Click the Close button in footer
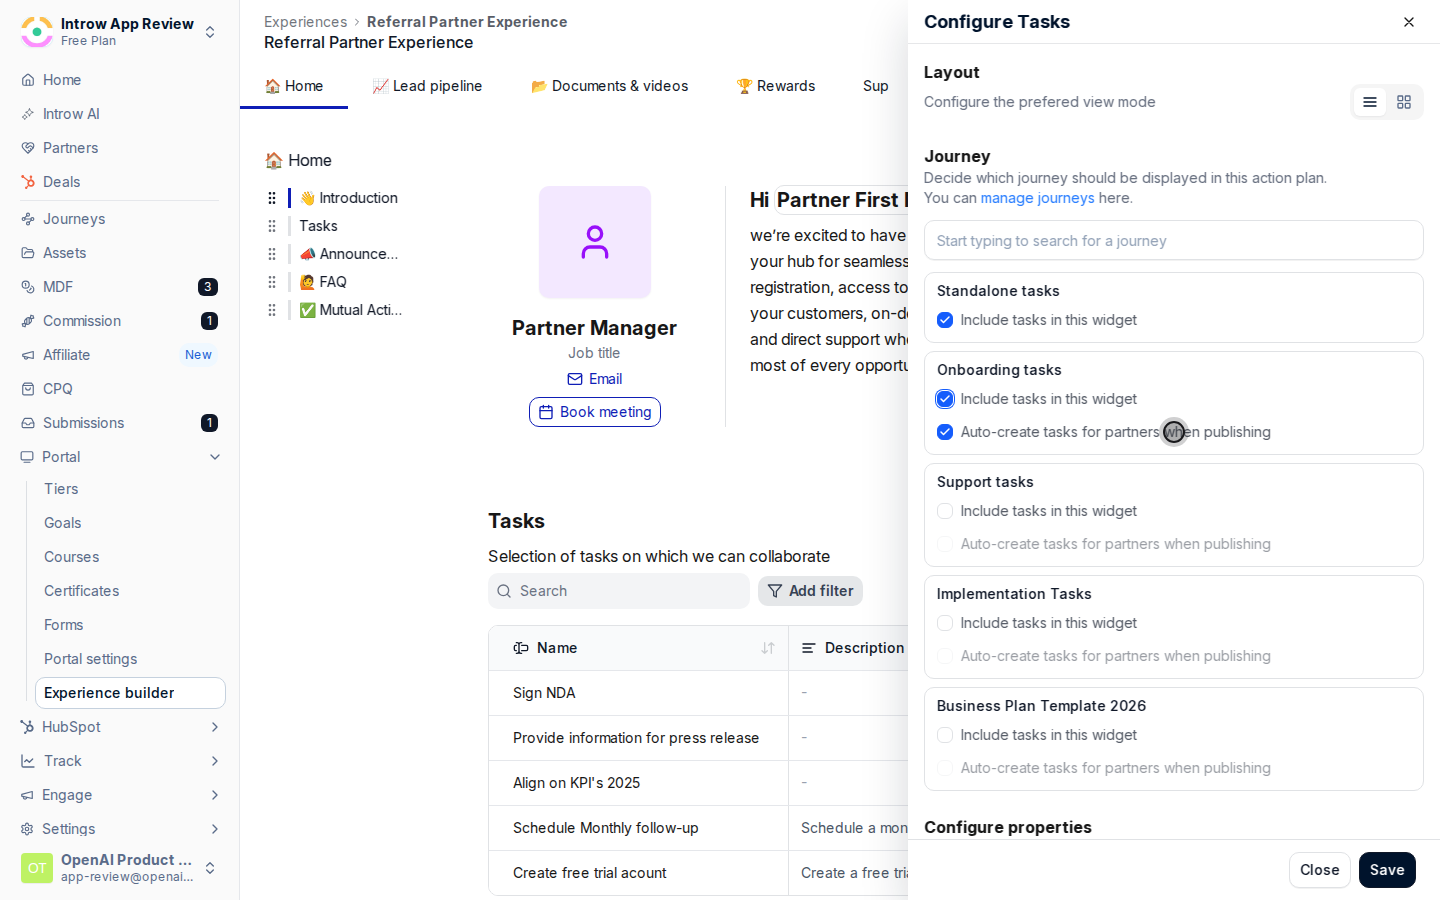The image size is (1440, 900). pyautogui.click(x=1320, y=870)
